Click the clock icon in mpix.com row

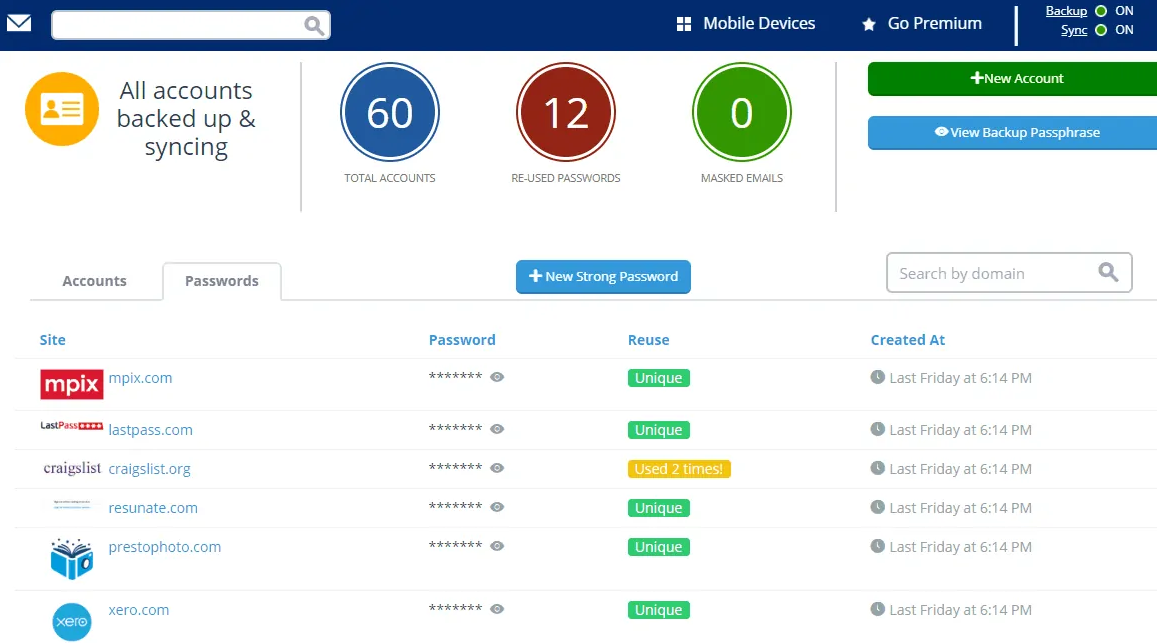tap(877, 377)
